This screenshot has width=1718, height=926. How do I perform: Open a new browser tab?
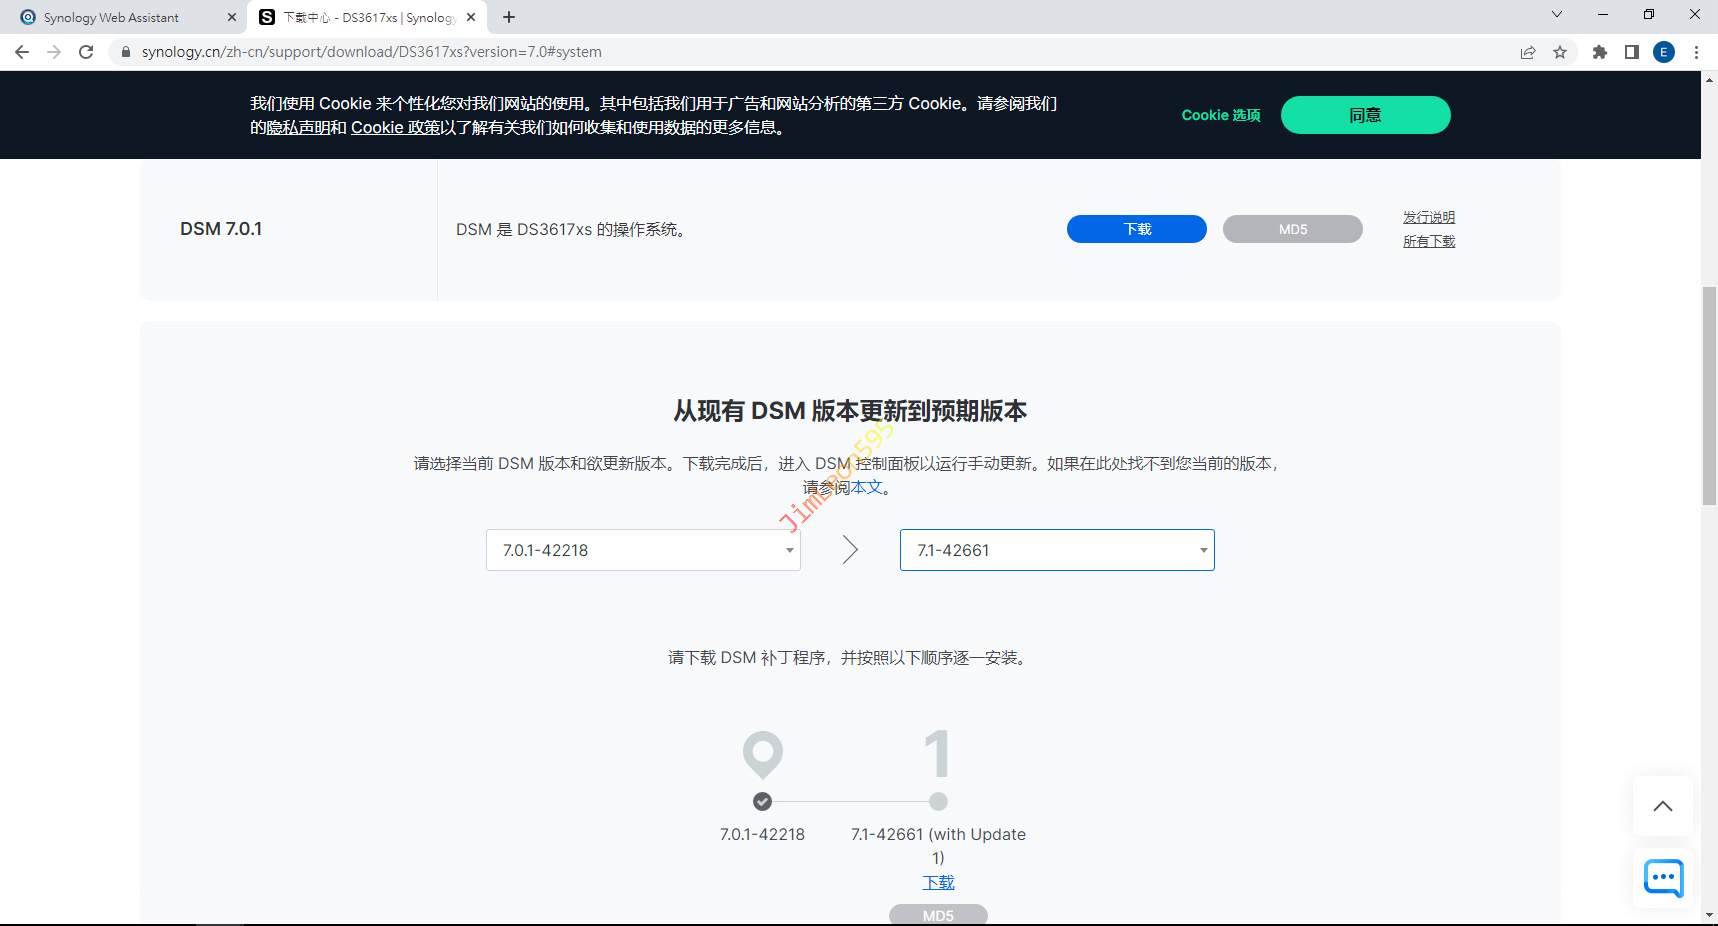click(509, 17)
